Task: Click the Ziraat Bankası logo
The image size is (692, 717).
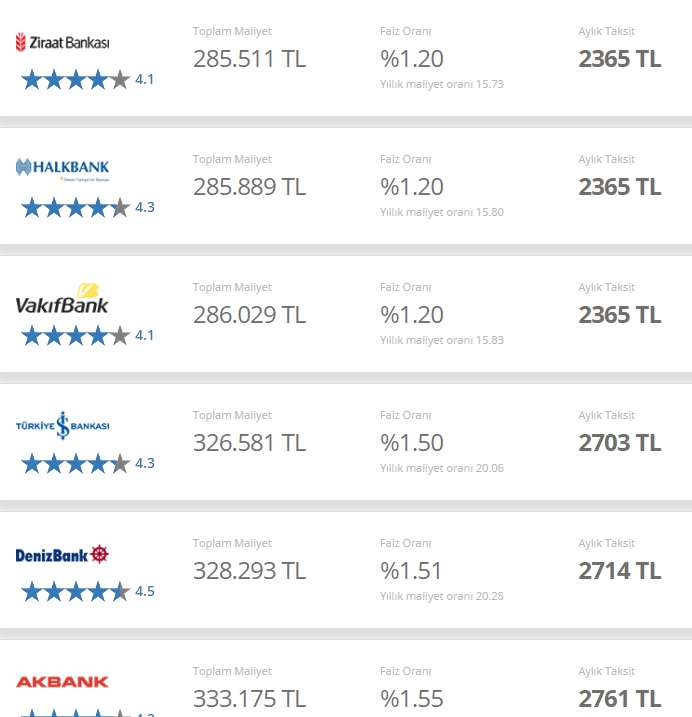Action: (63, 42)
